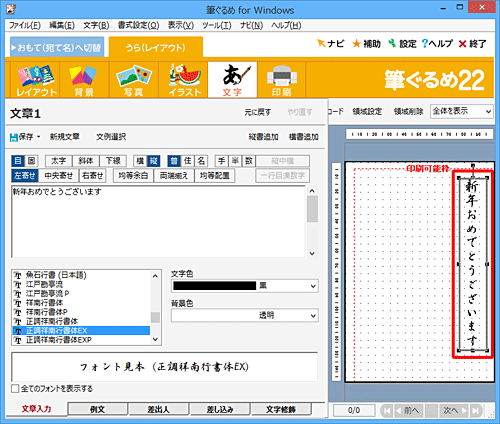500x424 pixels.
Task: Switch to 縦 vertical writing
Action: click(x=153, y=161)
